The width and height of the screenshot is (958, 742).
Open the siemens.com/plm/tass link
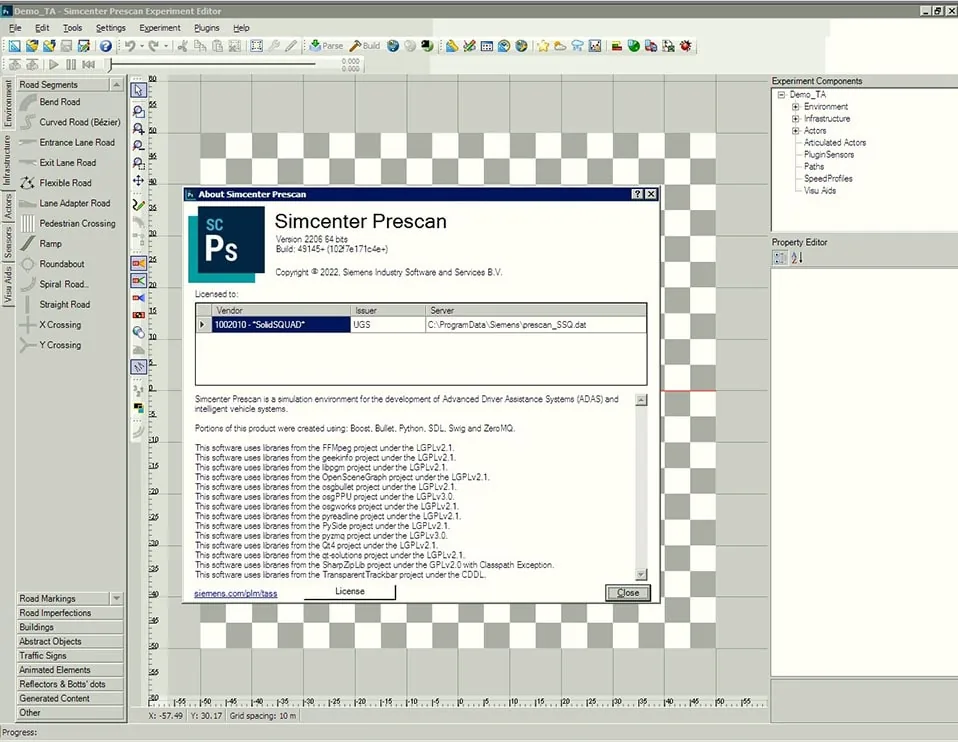click(x=236, y=593)
